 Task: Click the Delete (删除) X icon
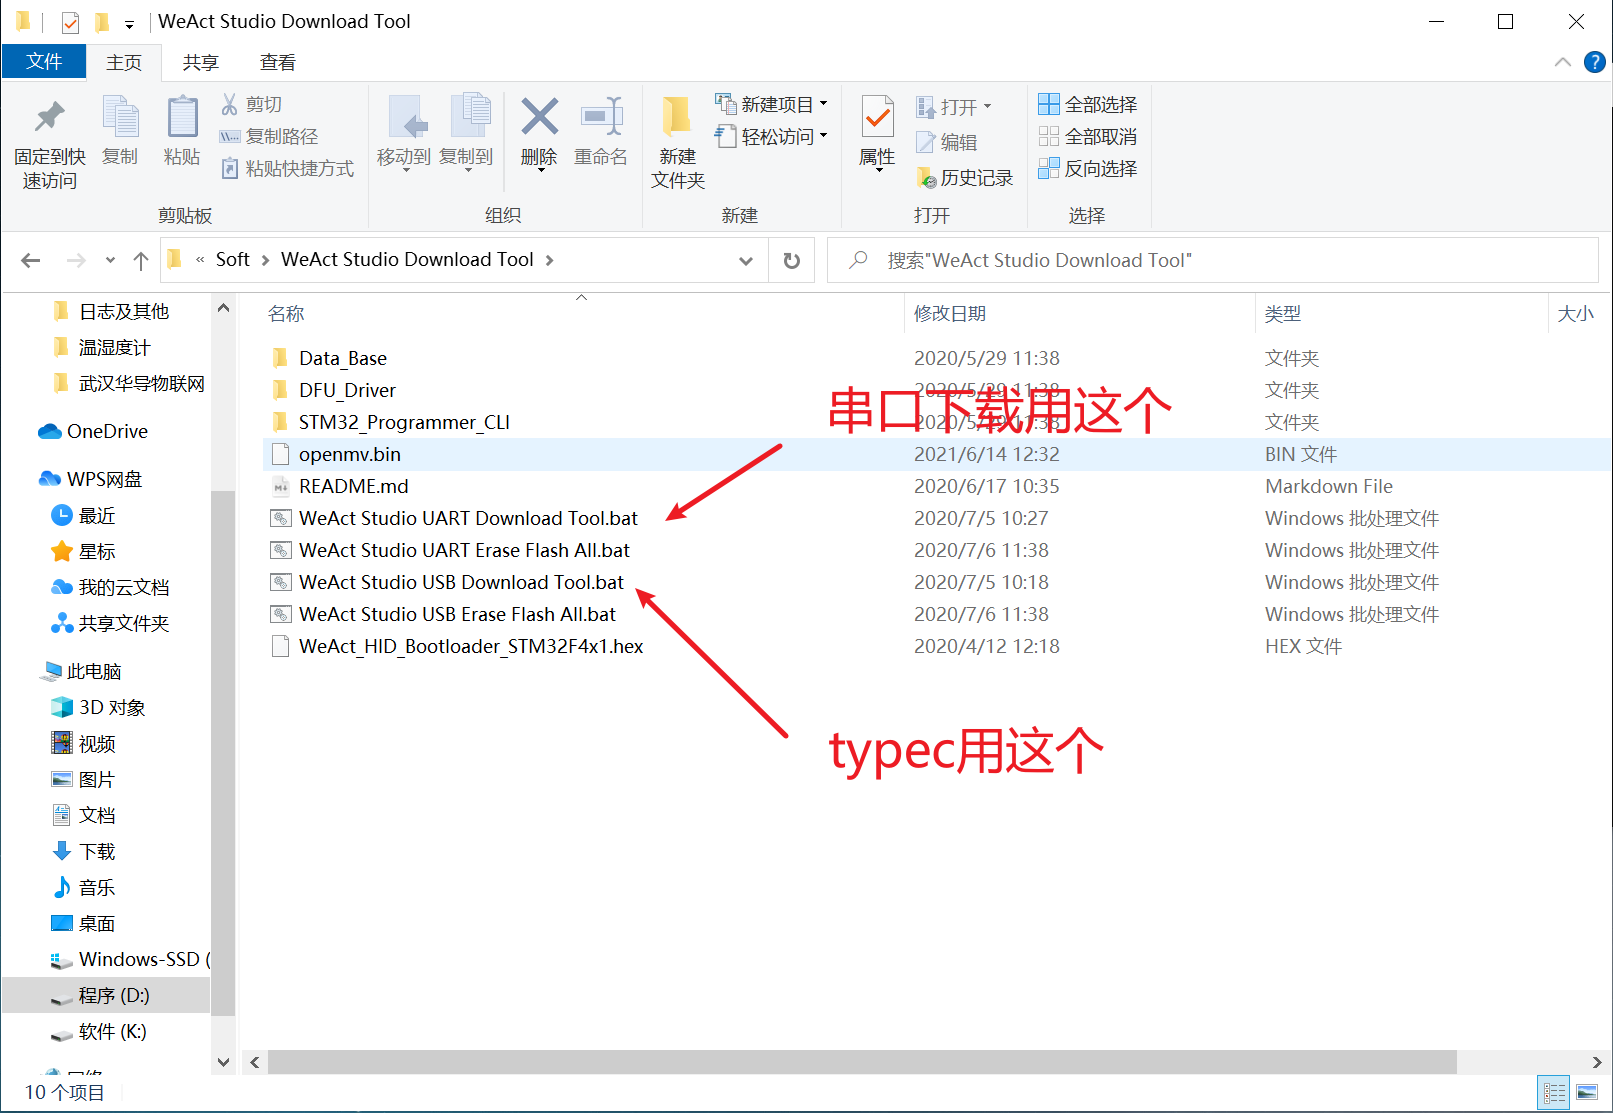[x=539, y=117]
